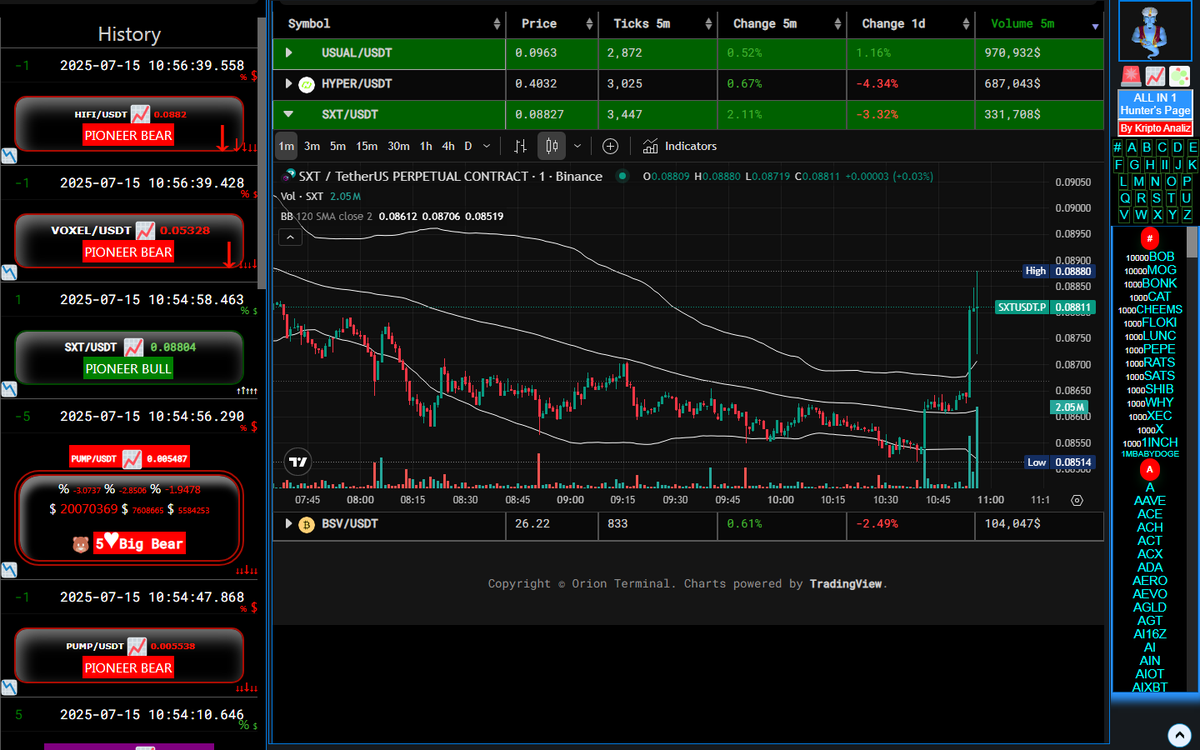Open the ADA coin link

(1150, 567)
